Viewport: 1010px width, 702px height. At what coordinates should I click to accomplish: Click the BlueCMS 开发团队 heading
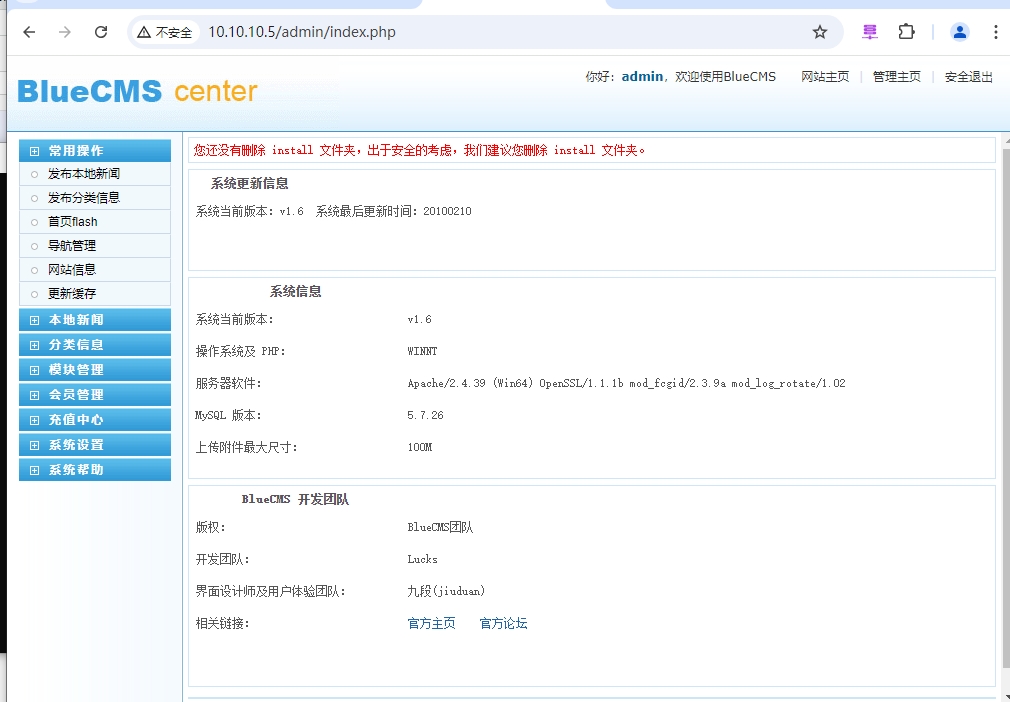(x=296, y=500)
